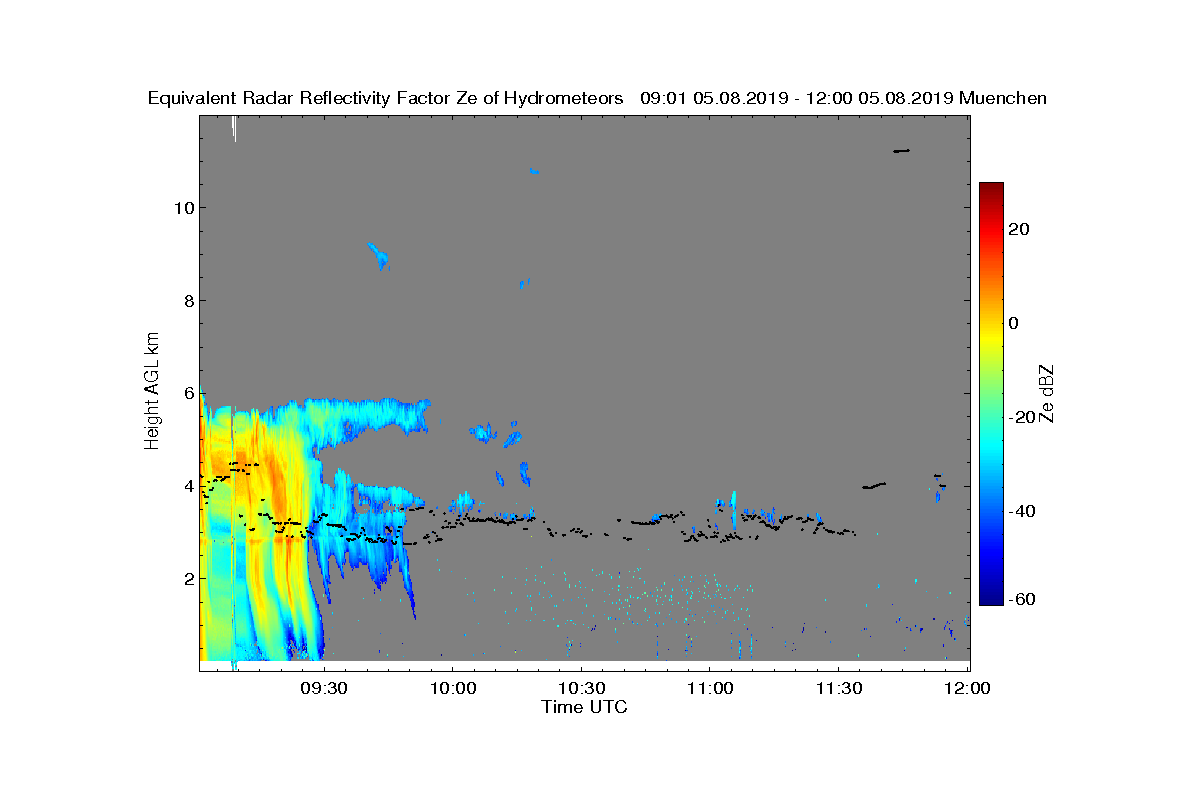Click the 11:00 time tick label

click(x=709, y=689)
